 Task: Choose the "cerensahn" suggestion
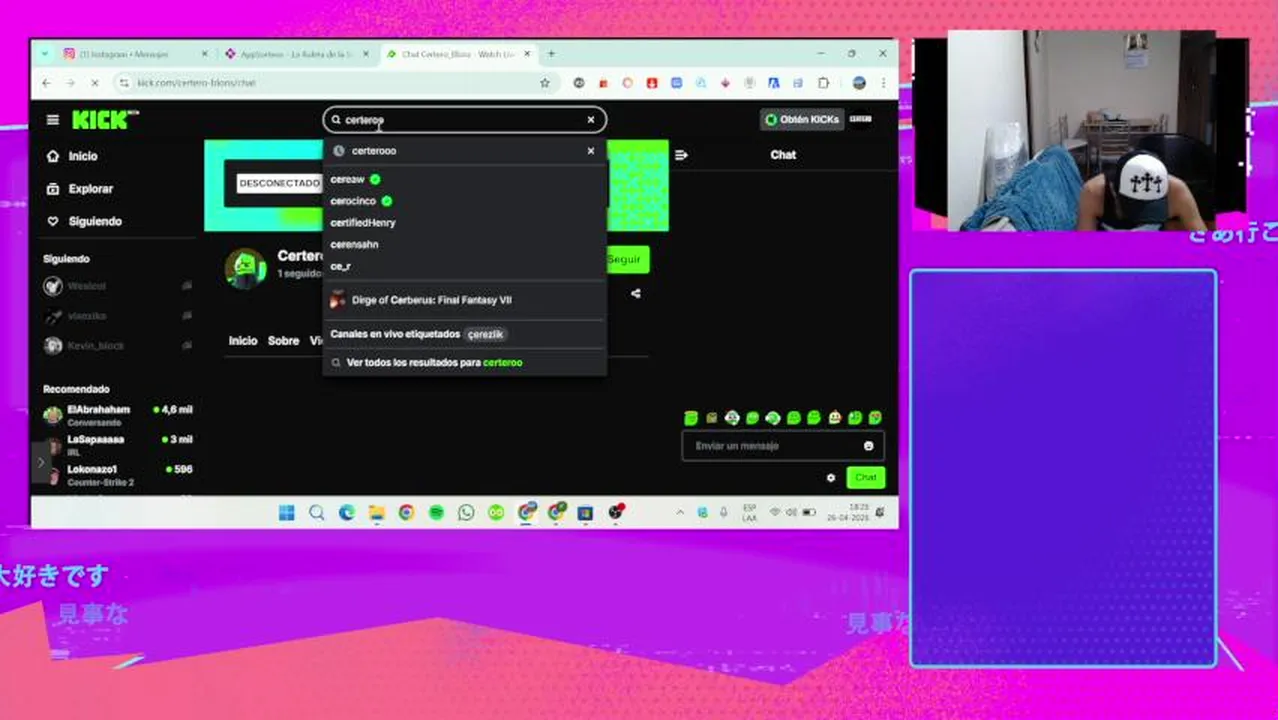[354, 244]
